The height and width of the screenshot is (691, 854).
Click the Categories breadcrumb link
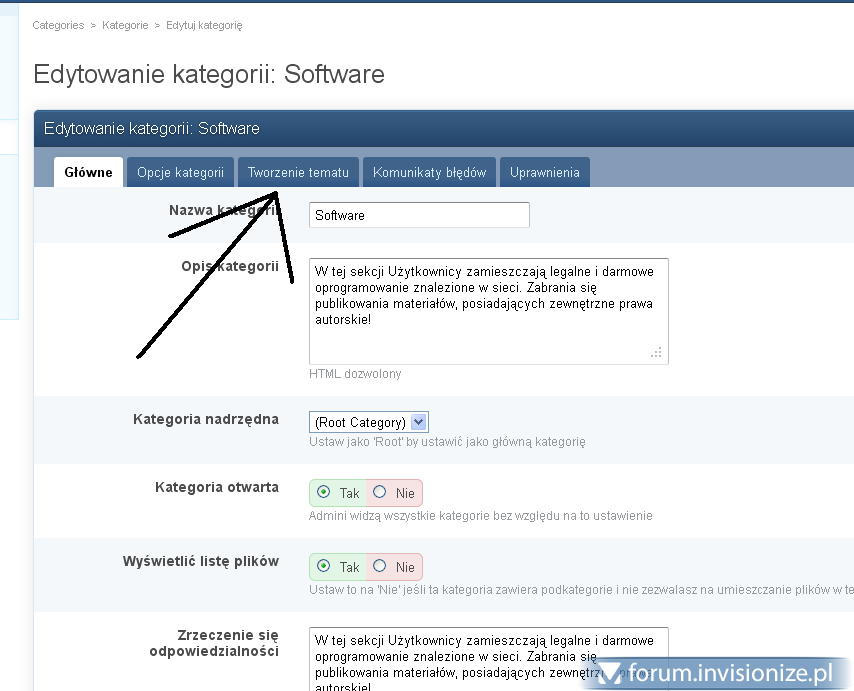click(x=58, y=25)
